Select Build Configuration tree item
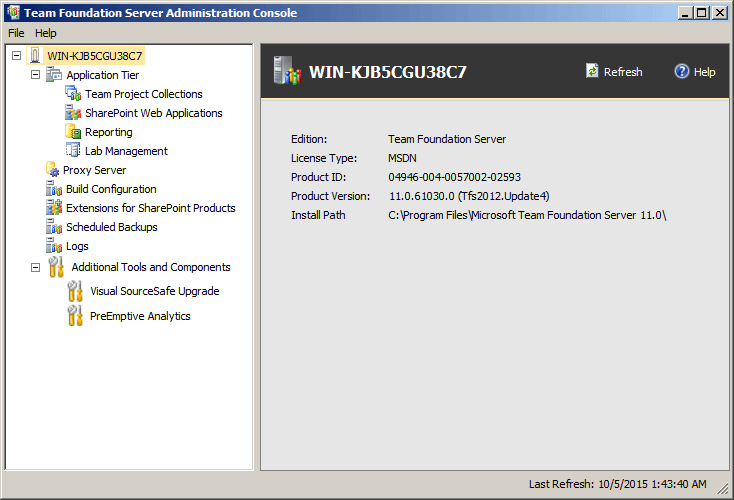Viewport: 734px width, 500px height. tap(111, 189)
